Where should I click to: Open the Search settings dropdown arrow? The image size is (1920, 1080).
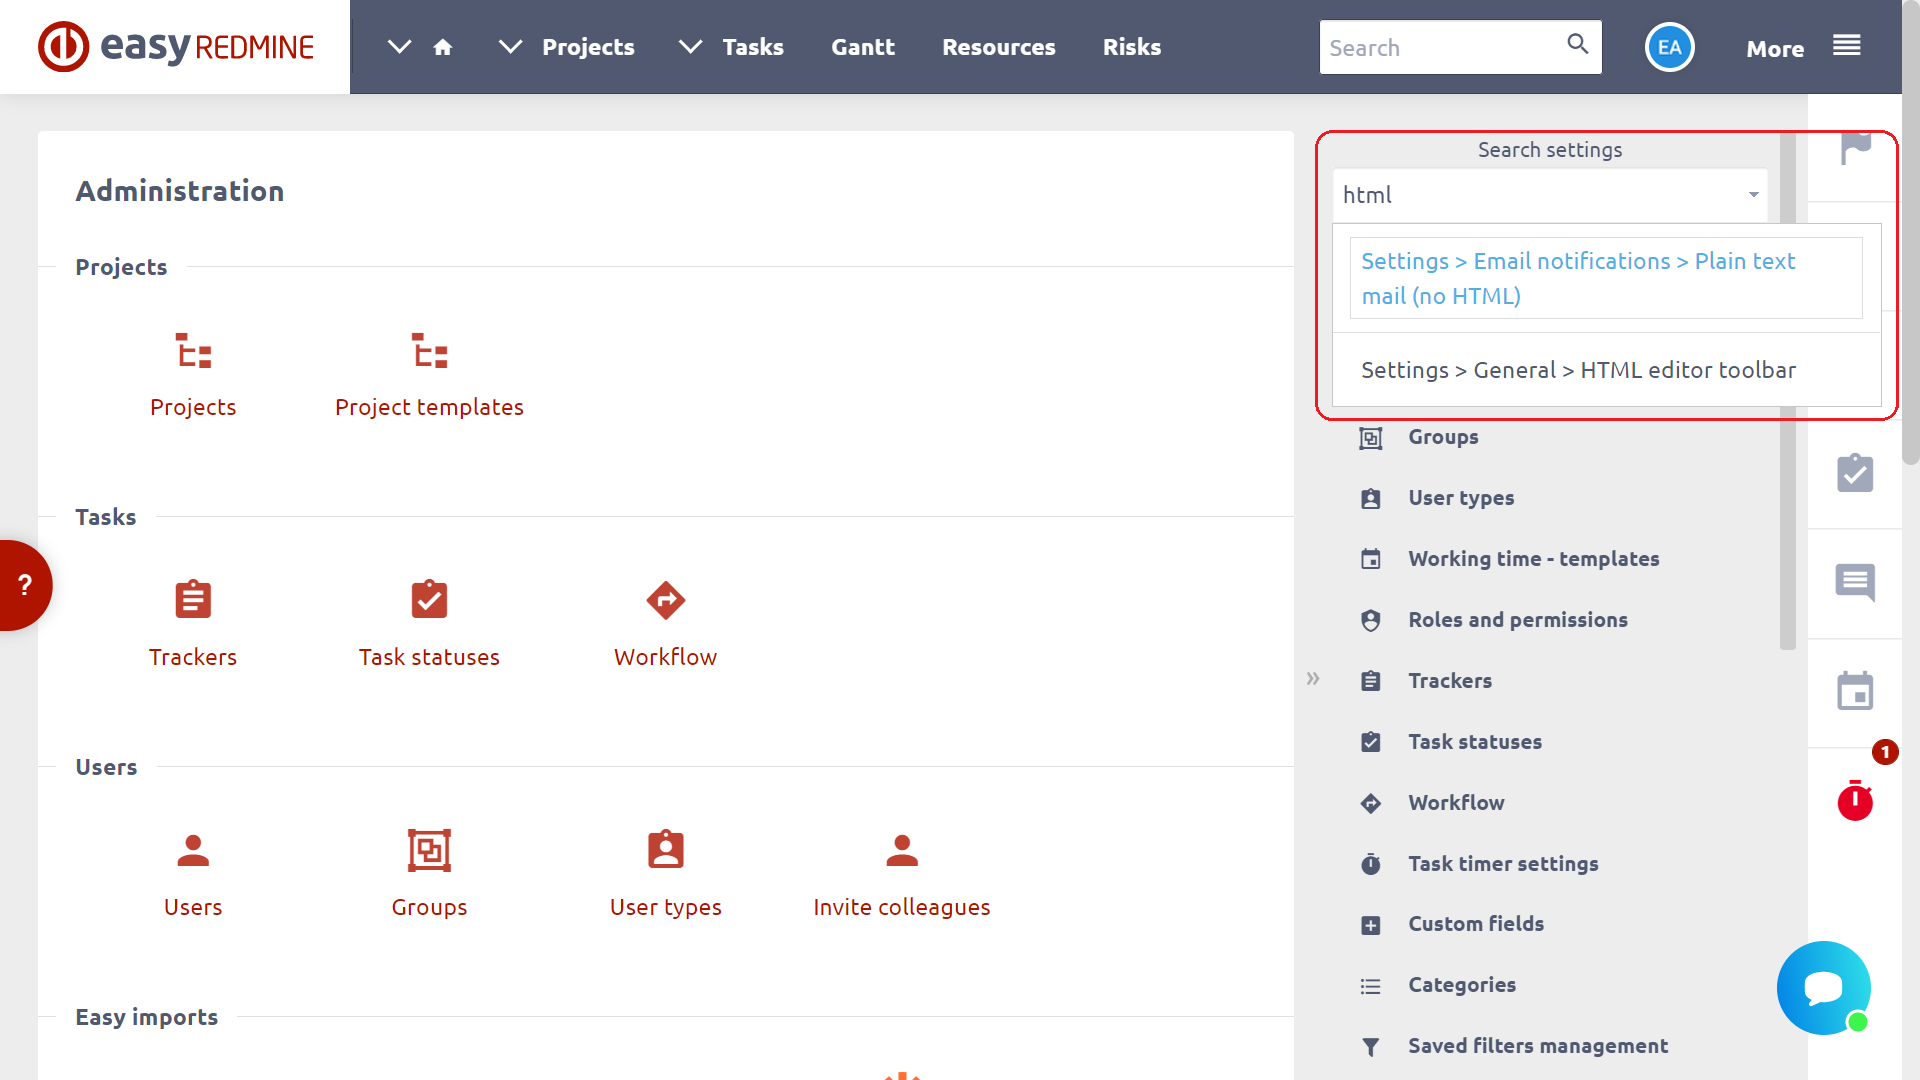tap(1753, 195)
